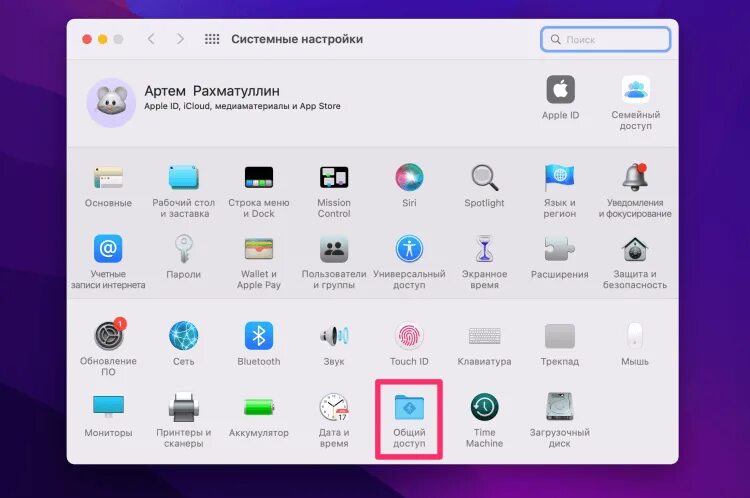The width and height of the screenshot is (750, 498).
Task: Go back with the left chevron
Action: (151, 39)
